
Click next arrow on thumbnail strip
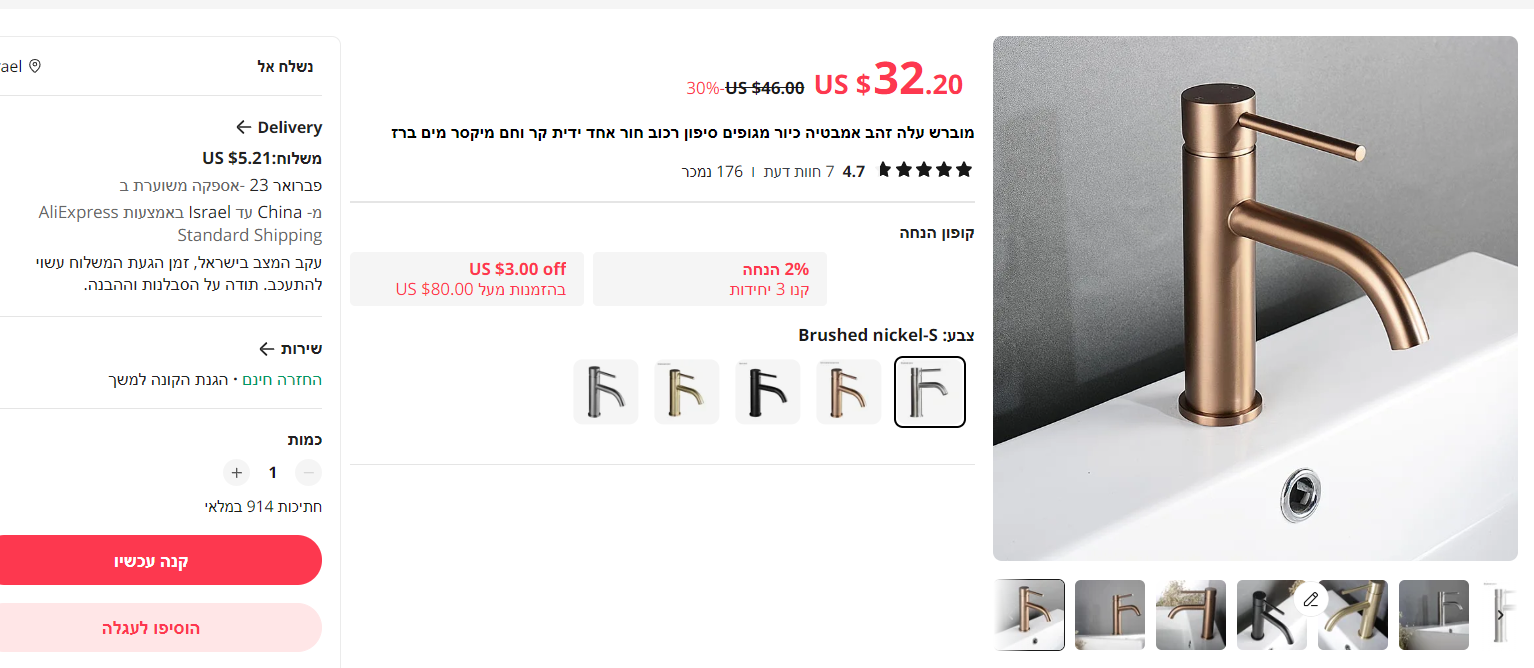[x=1500, y=615]
